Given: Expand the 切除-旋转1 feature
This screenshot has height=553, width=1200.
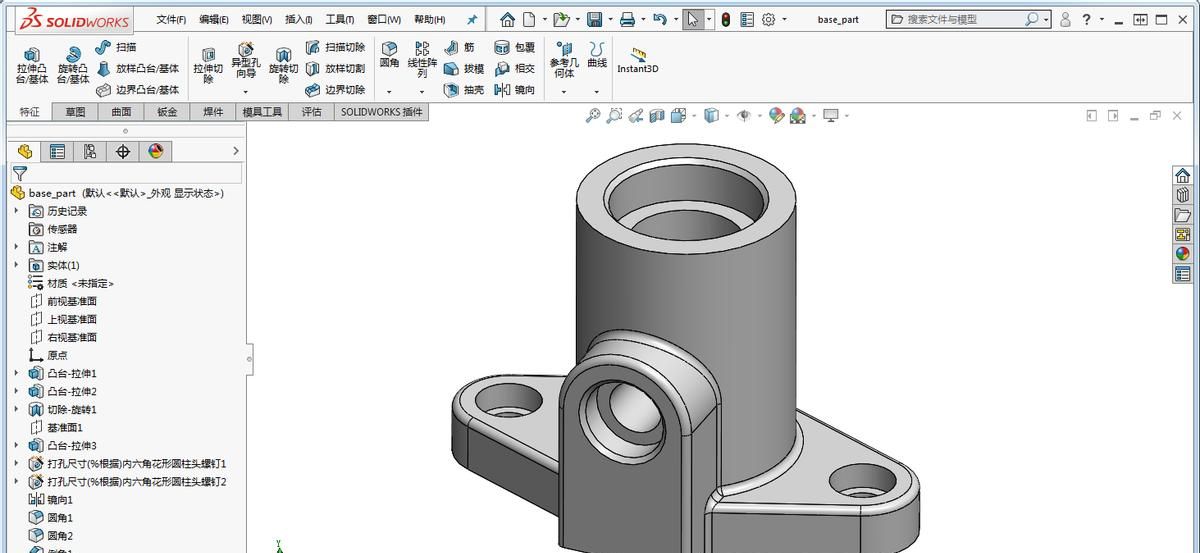Looking at the screenshot, I should coord(16,409).
